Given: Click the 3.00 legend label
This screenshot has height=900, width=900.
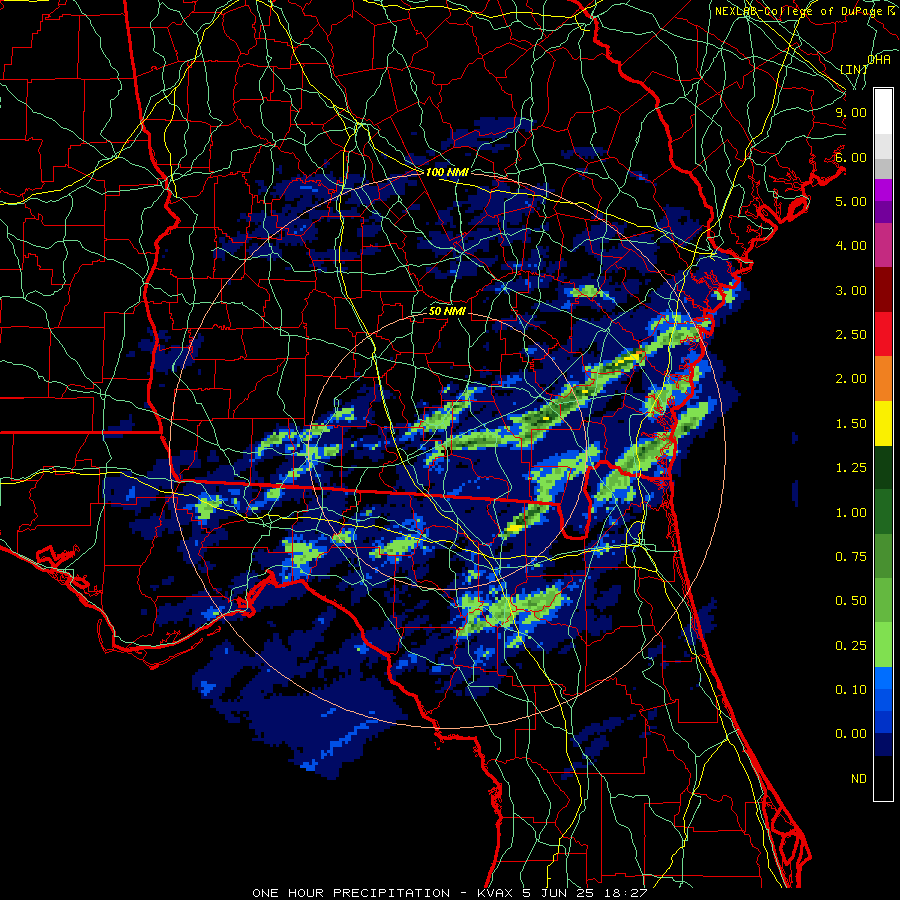Looking at the screenshot, I should click(x=851, y=290).
